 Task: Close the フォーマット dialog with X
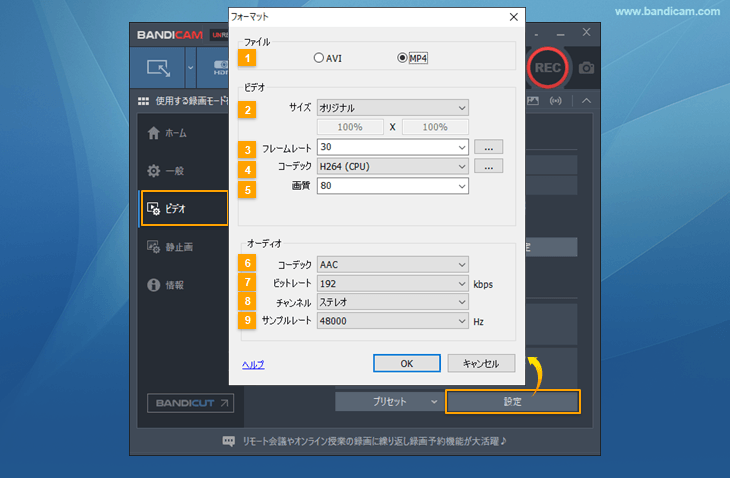click(514, 17)
